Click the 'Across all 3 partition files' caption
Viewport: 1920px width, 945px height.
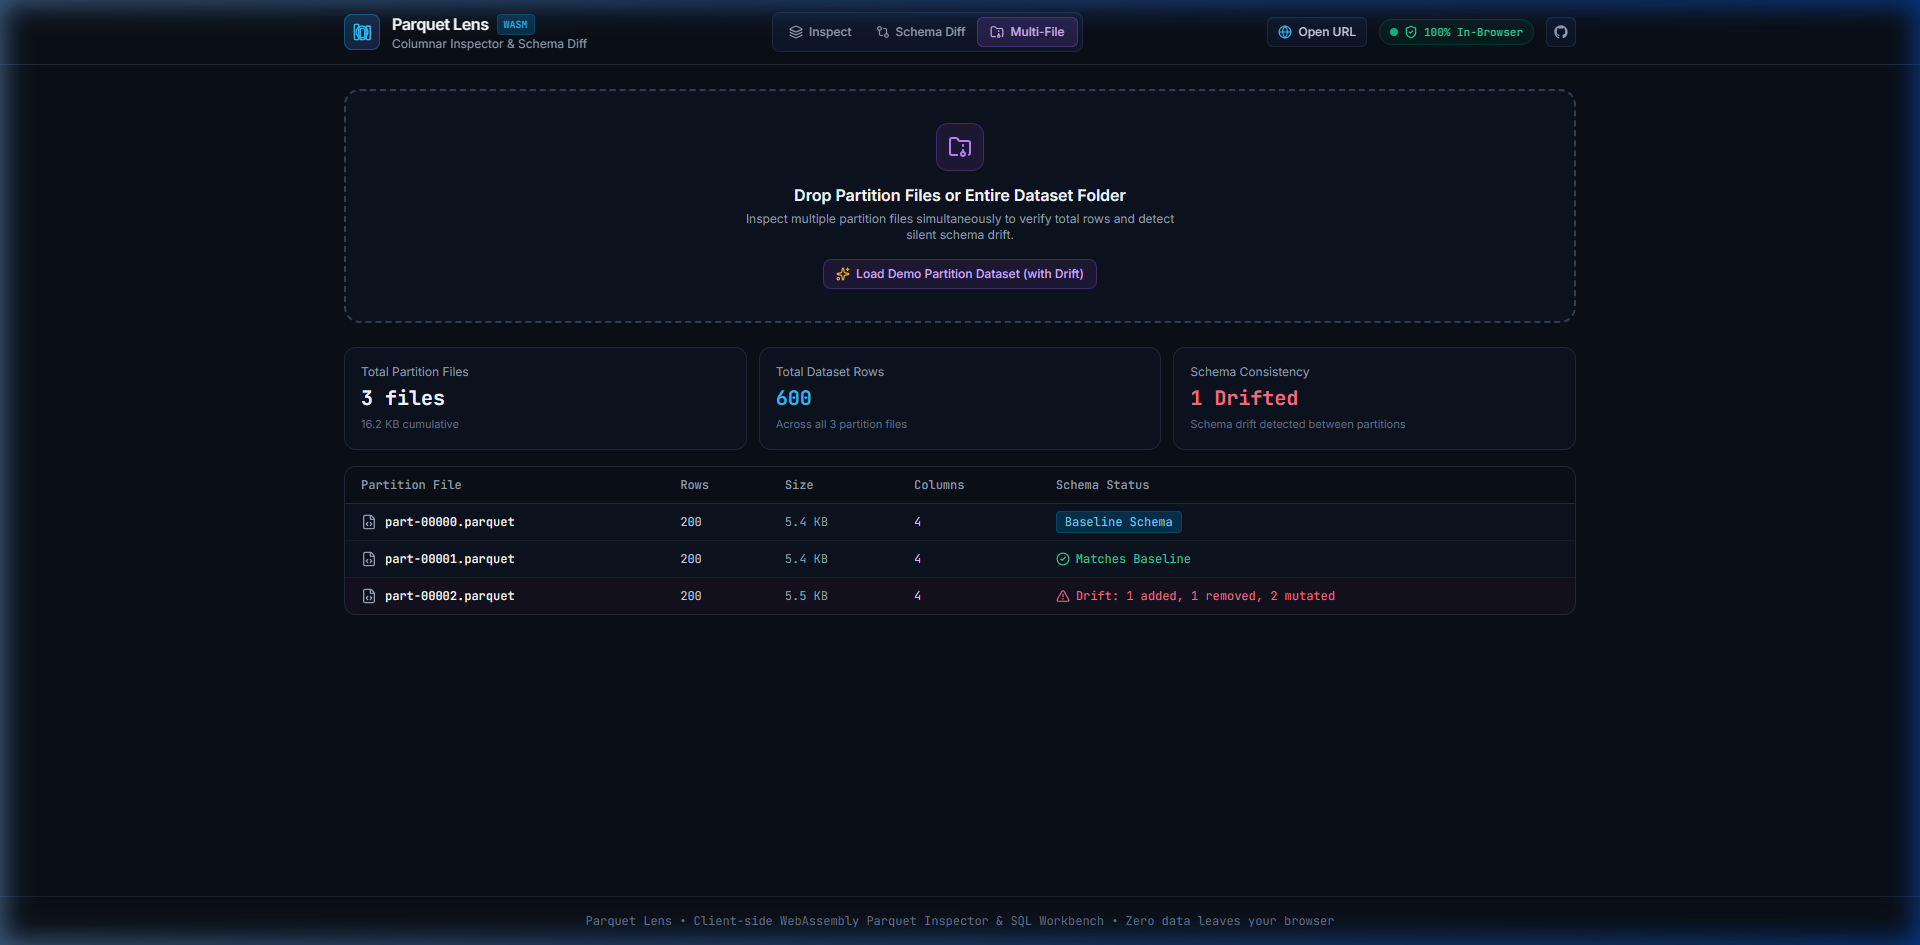click(841, 424)
